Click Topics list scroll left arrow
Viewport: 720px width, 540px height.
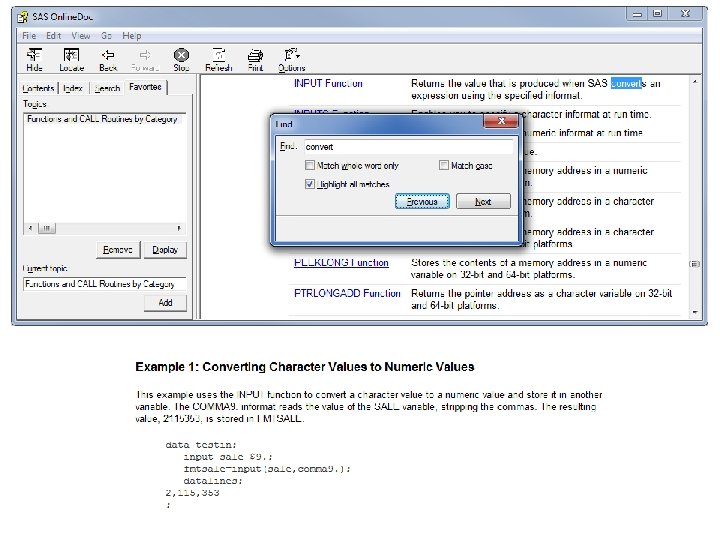[30, 228]
